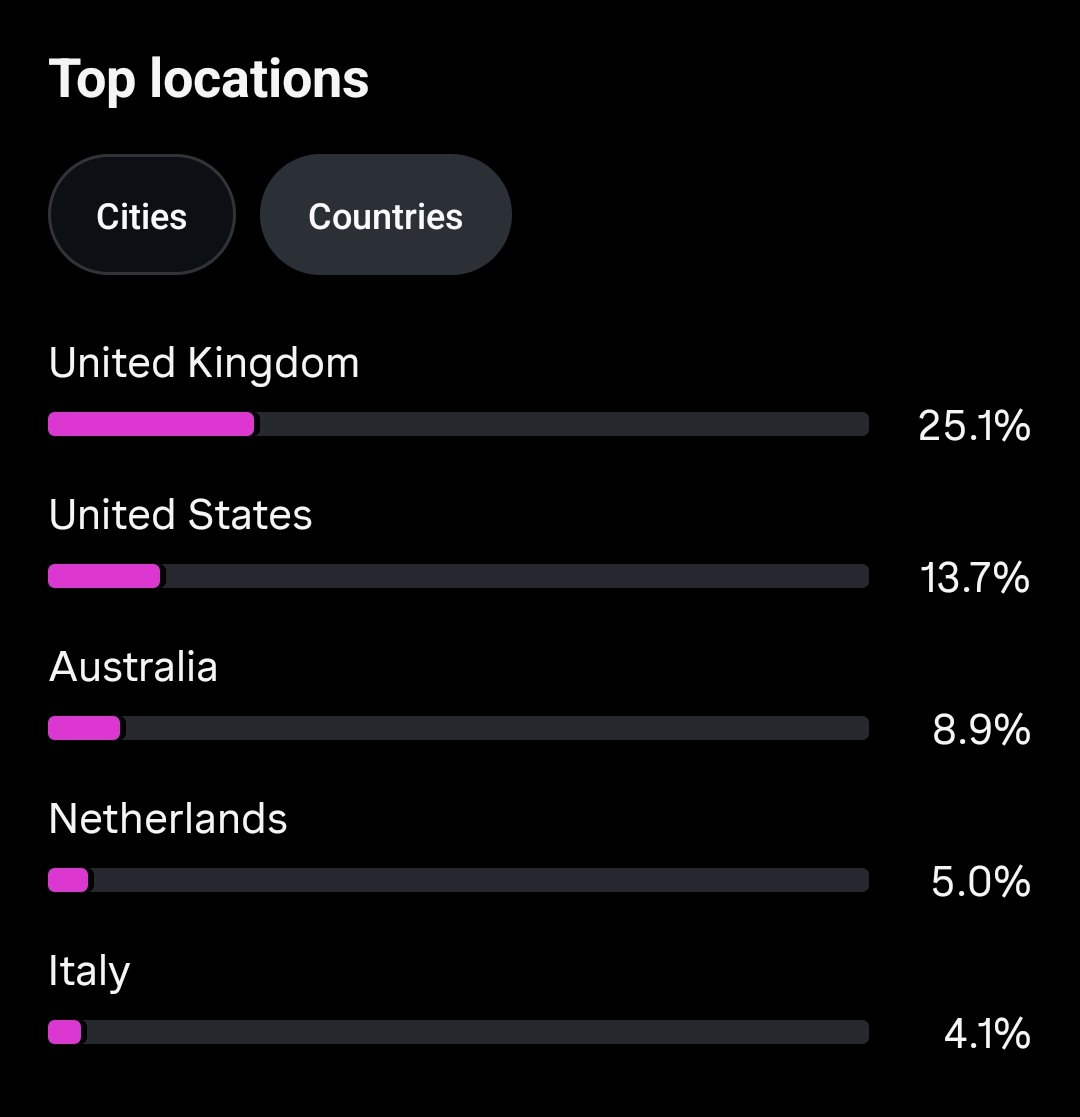Viewport: 1080px width, 1117px height.
Task: Click the Top locations heading
Action: click(209, 79)
